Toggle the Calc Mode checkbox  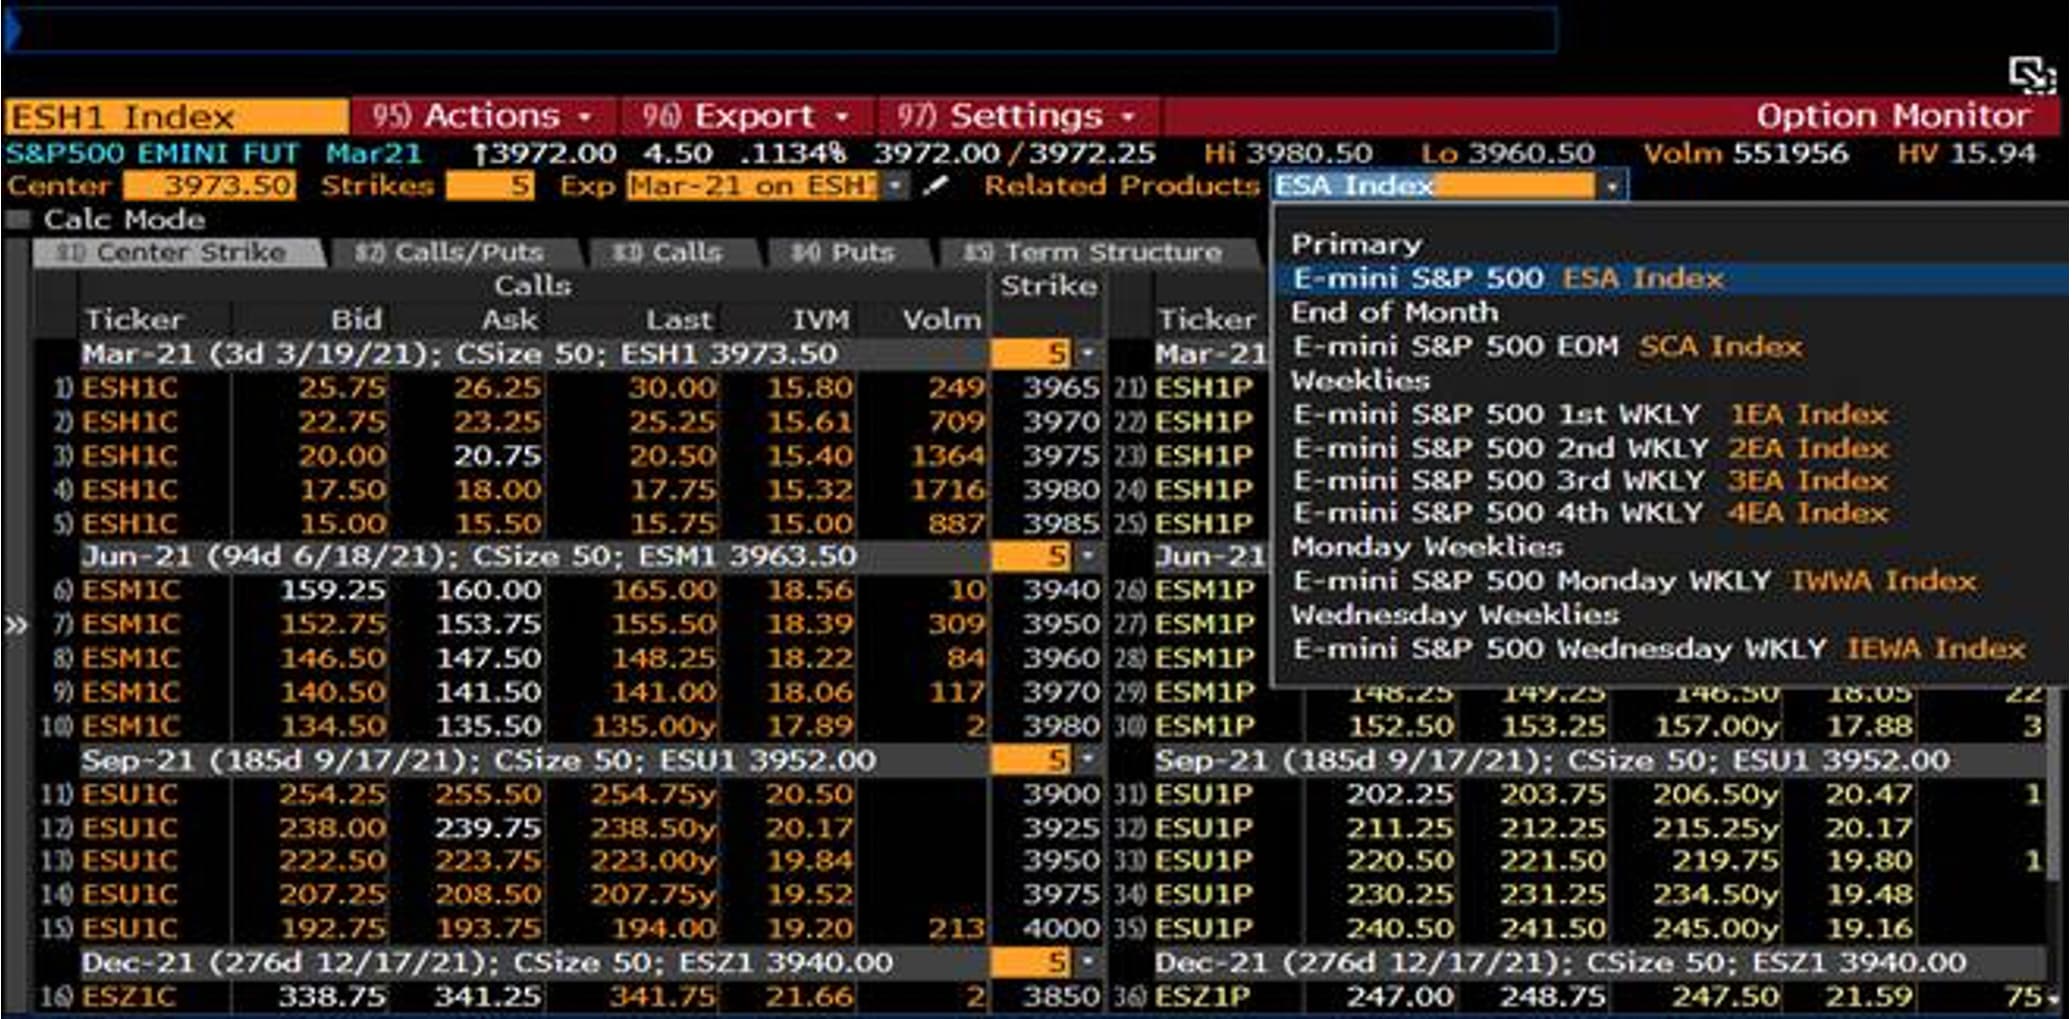[18, 220]
